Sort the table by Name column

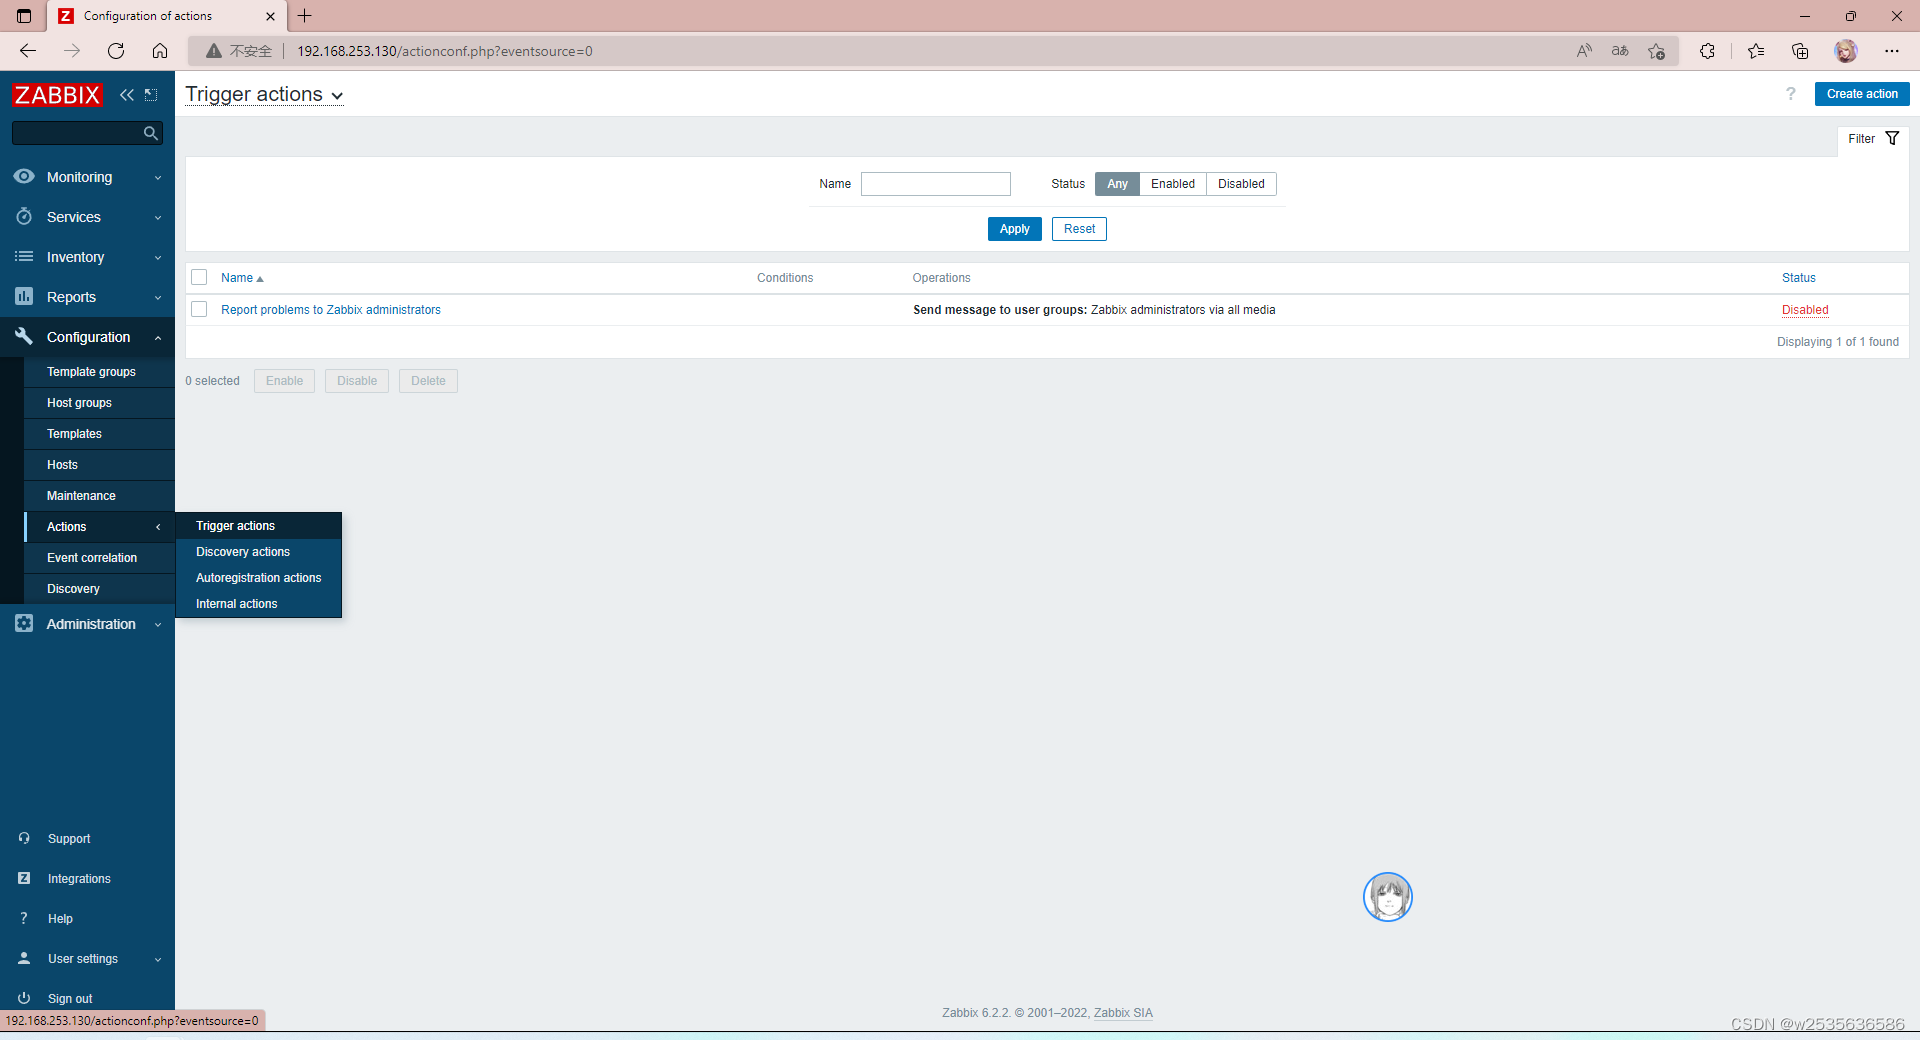pyautogui.click(x=242, y=278)
